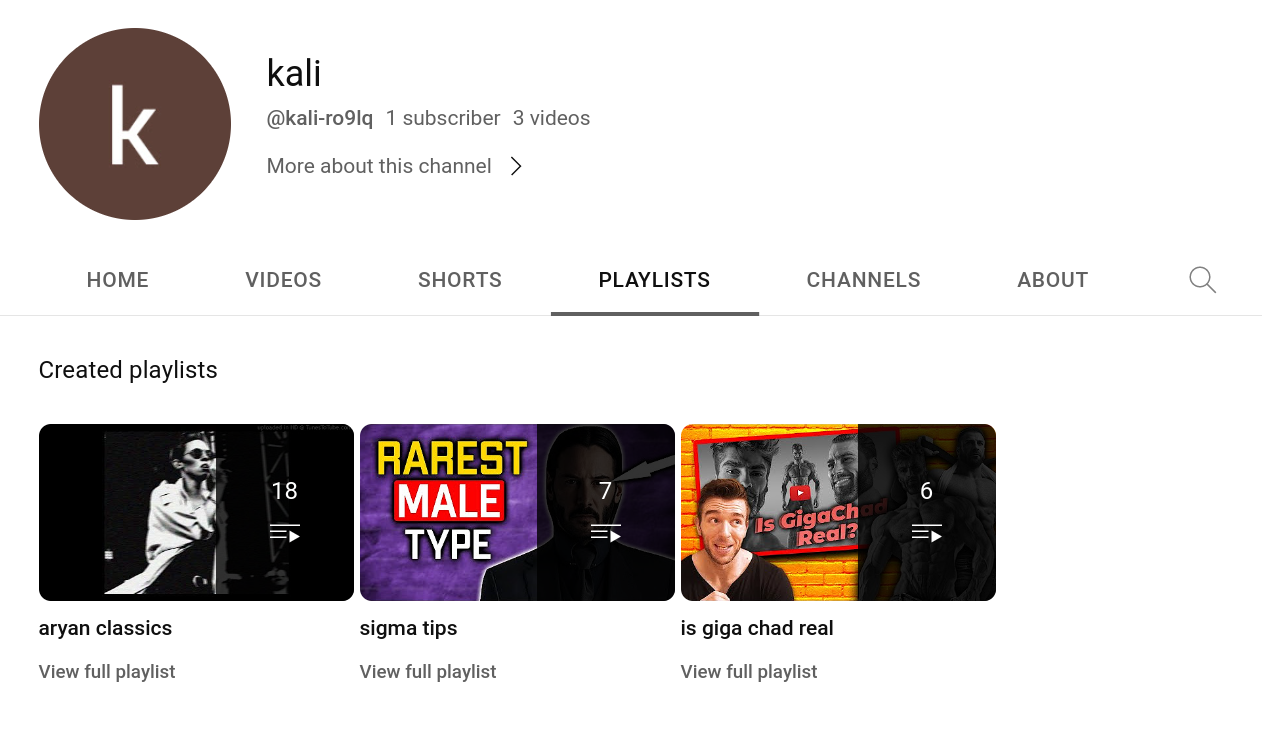Open the SHORTS tab
Screen dimensions: 1262x739
460,280
